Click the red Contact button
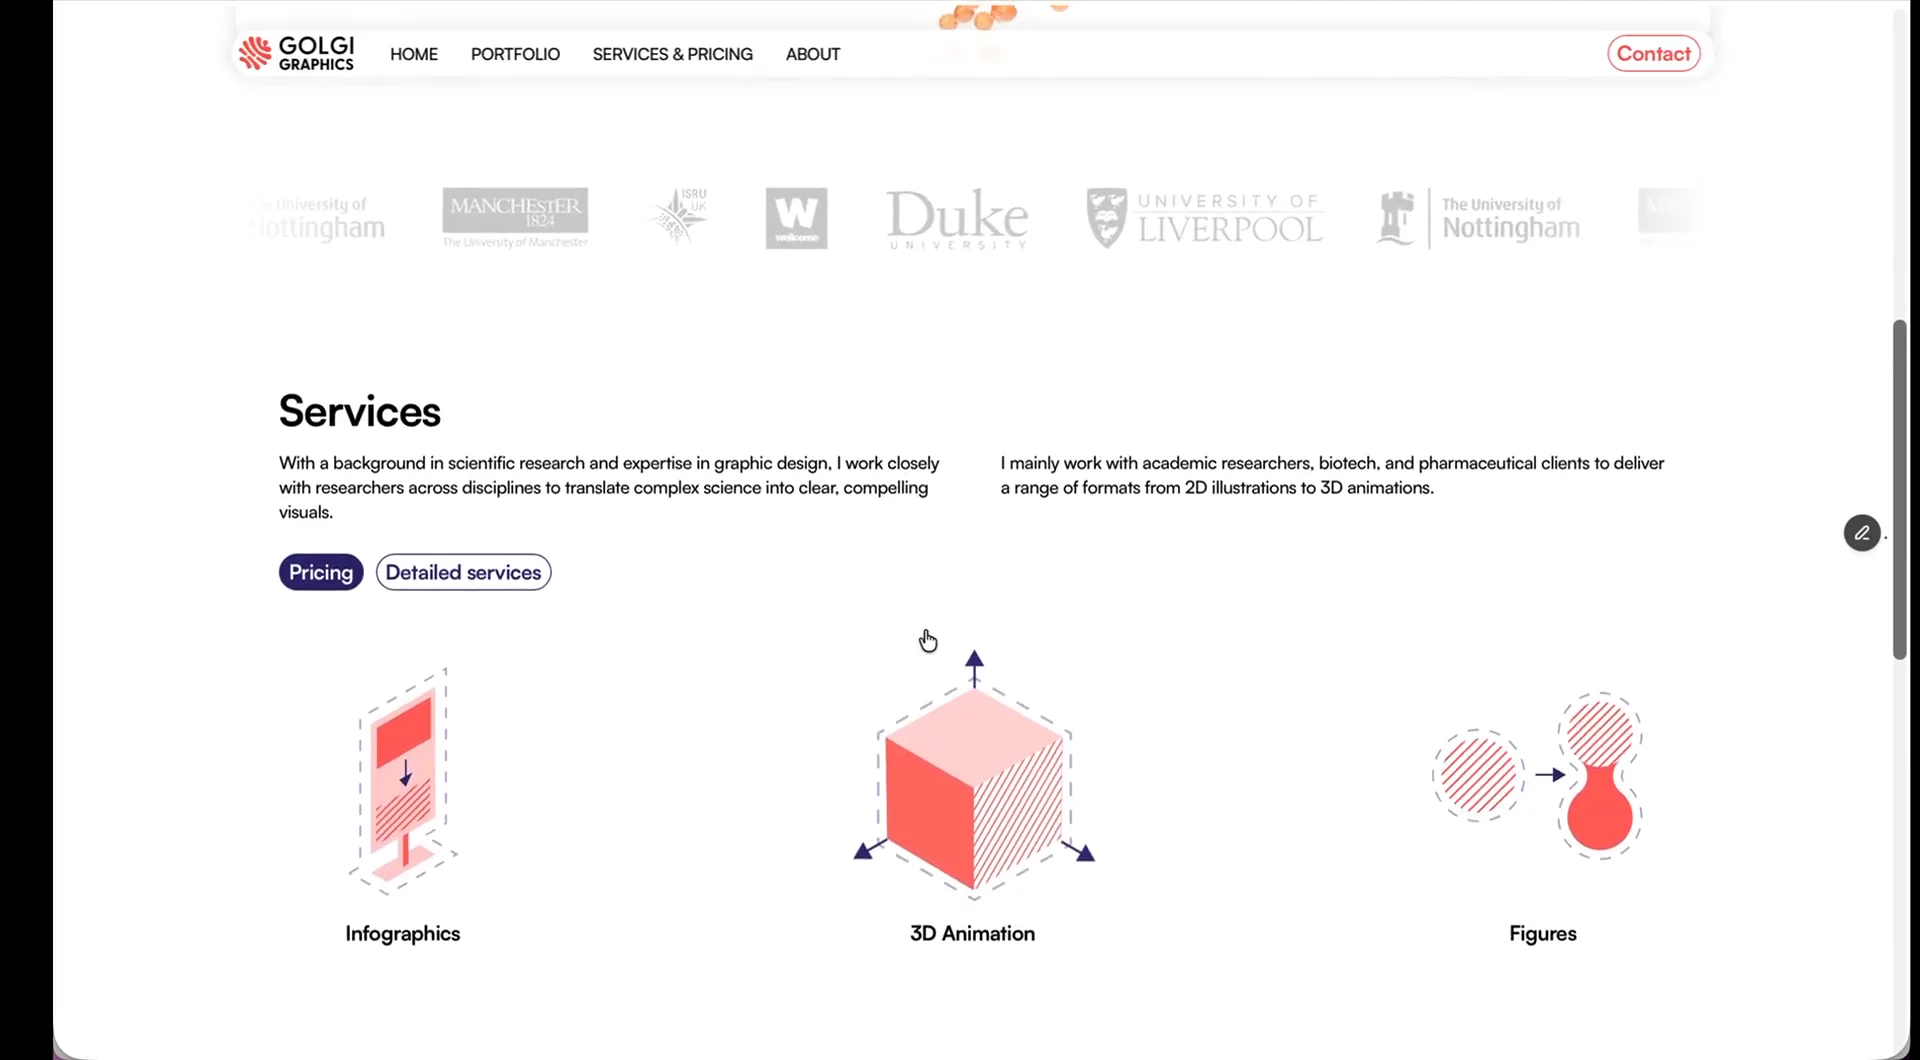Image resolution: width=1920 pixels, height=1060 pixels. (1653, 53)
